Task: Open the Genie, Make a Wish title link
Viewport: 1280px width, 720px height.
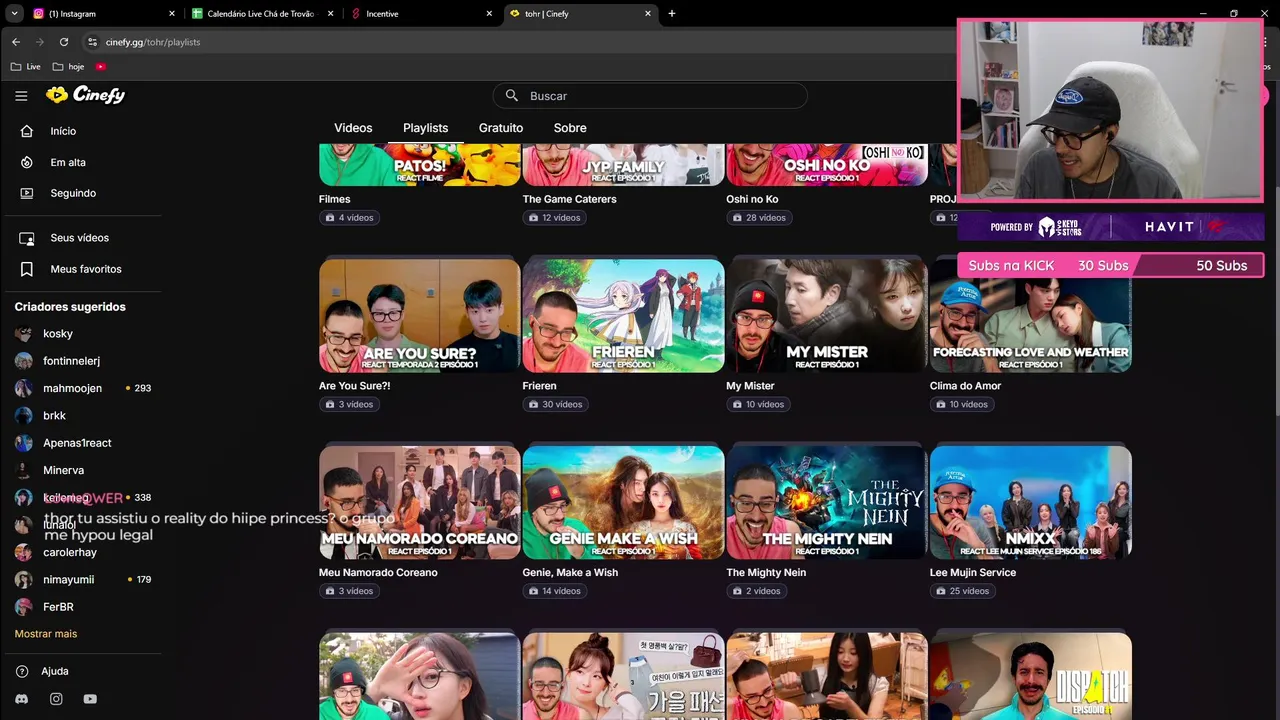Action: click(570, 573)
